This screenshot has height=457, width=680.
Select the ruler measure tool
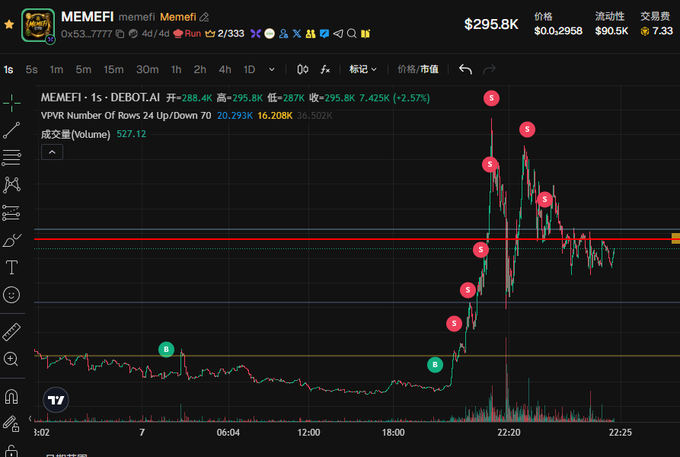12,332
